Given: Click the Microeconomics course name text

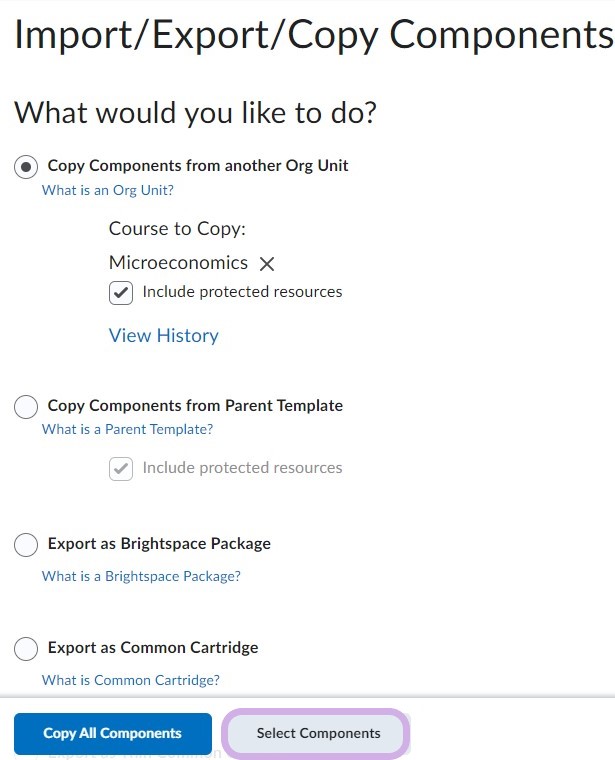Looking at the screenshot, I should (x=178, y=263).
